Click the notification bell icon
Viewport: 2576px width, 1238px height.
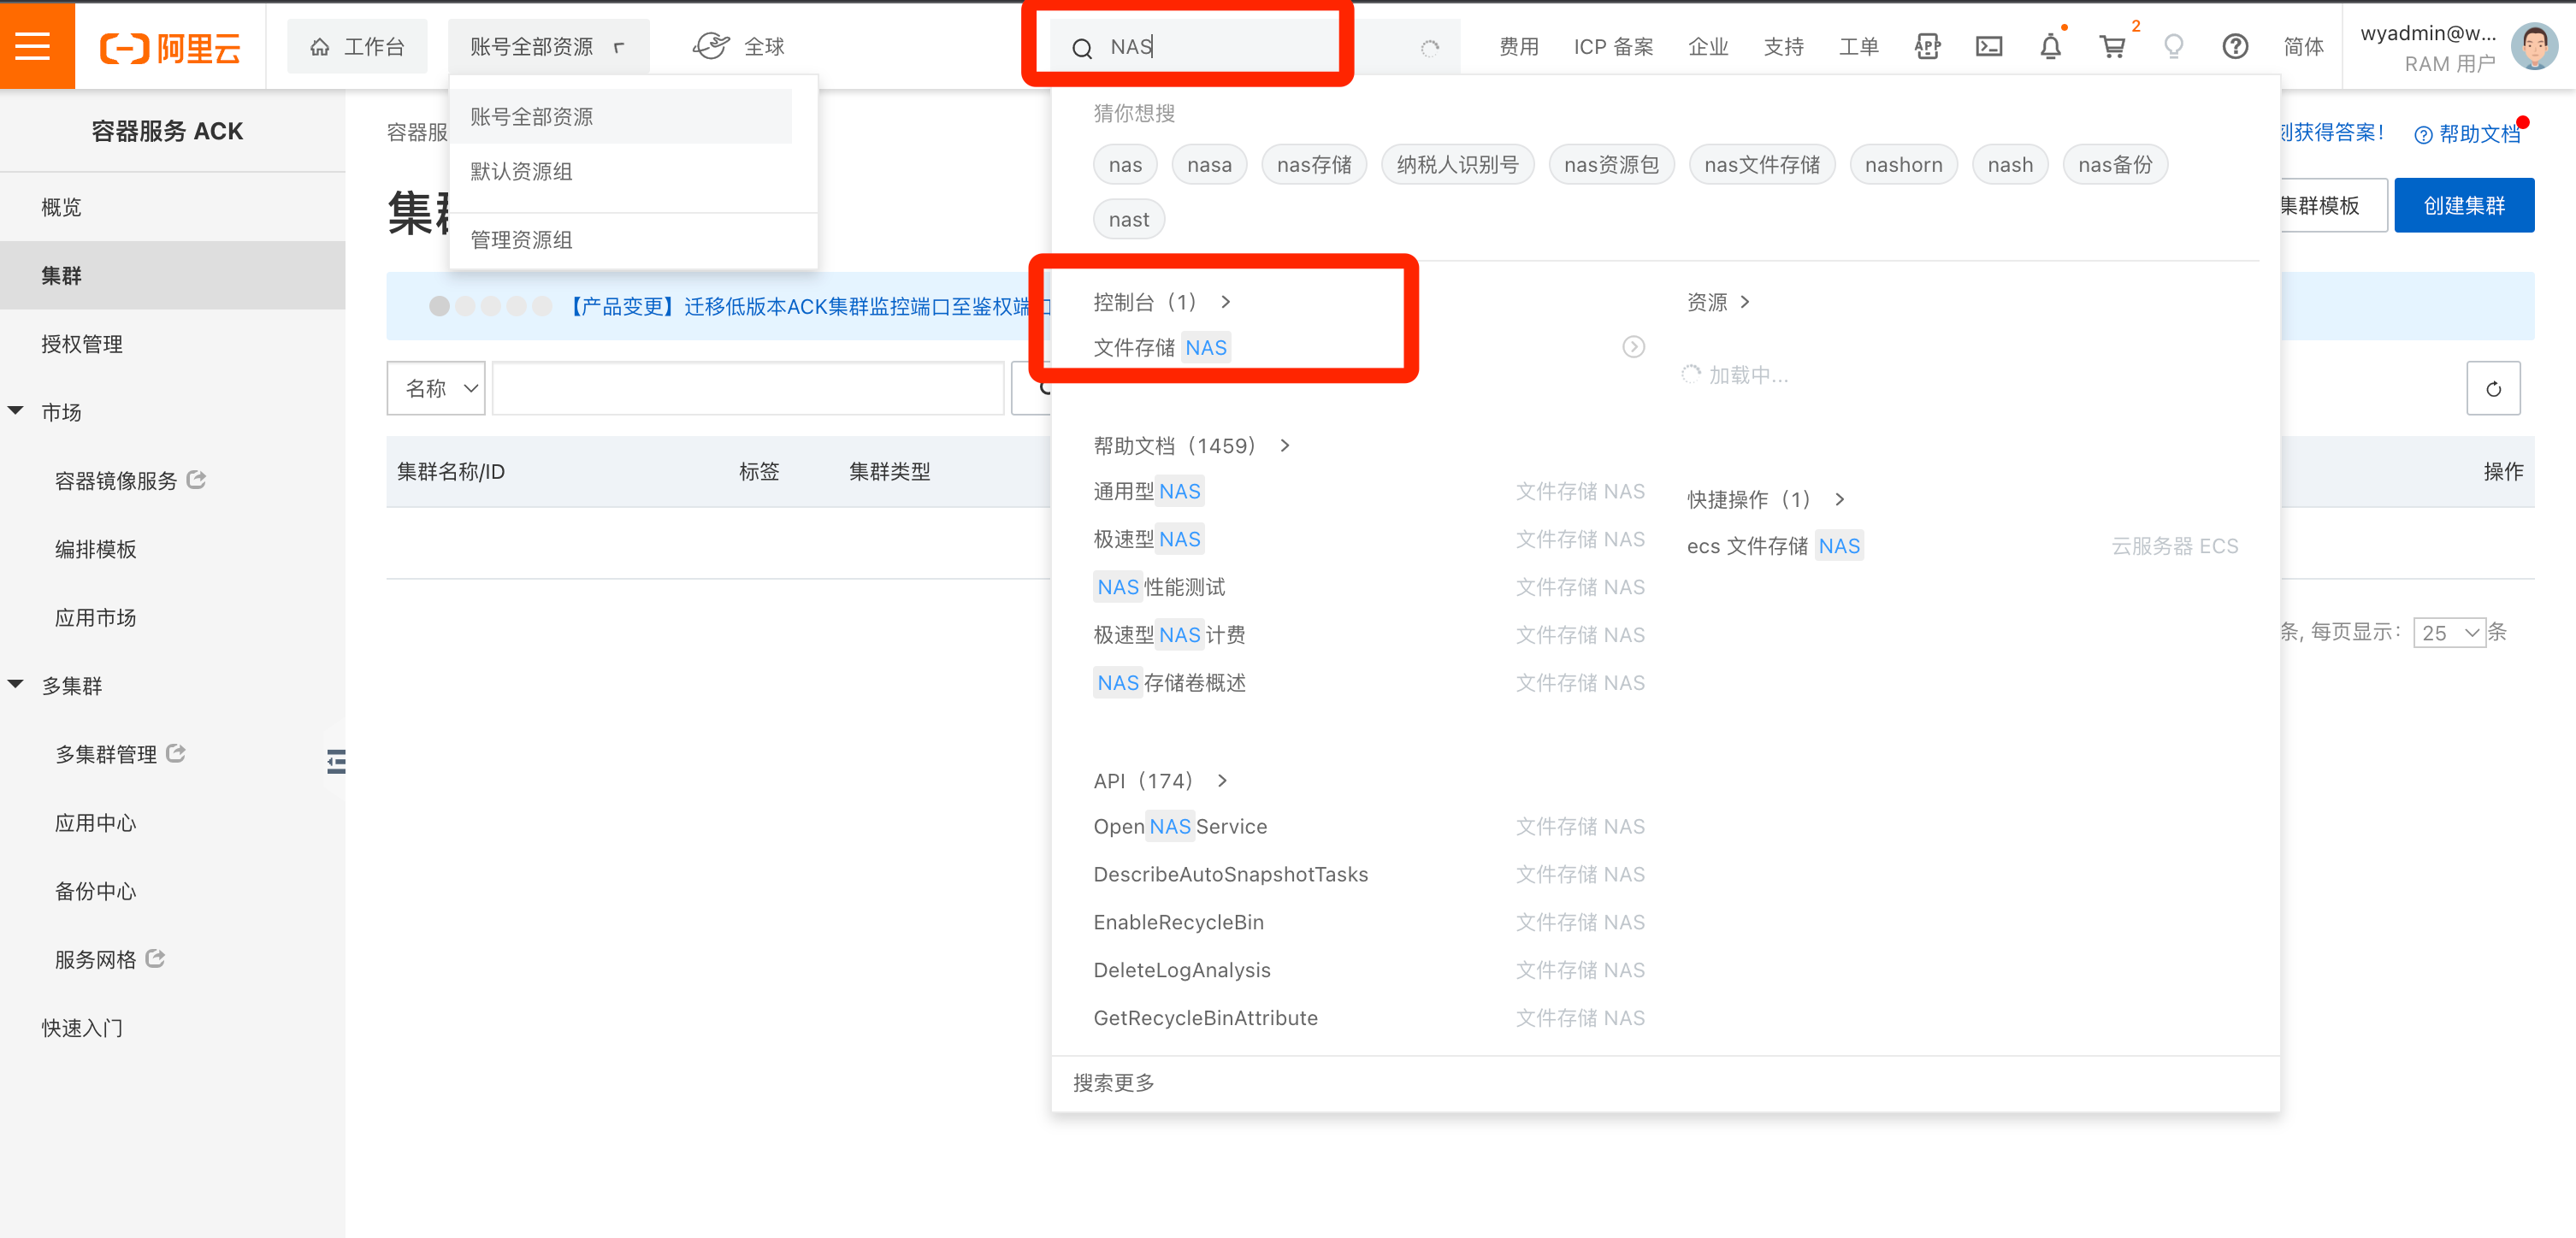(x=2050, y=46)
